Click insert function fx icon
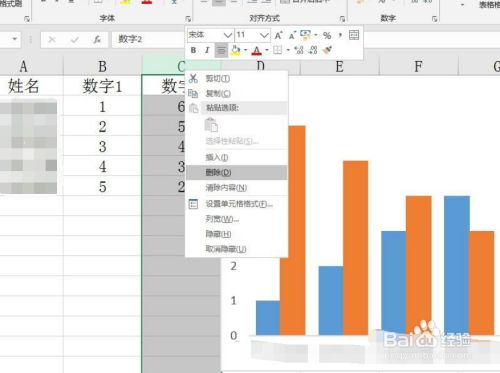Viewport: 500px width, 373px height. click(x=97, y=40)
